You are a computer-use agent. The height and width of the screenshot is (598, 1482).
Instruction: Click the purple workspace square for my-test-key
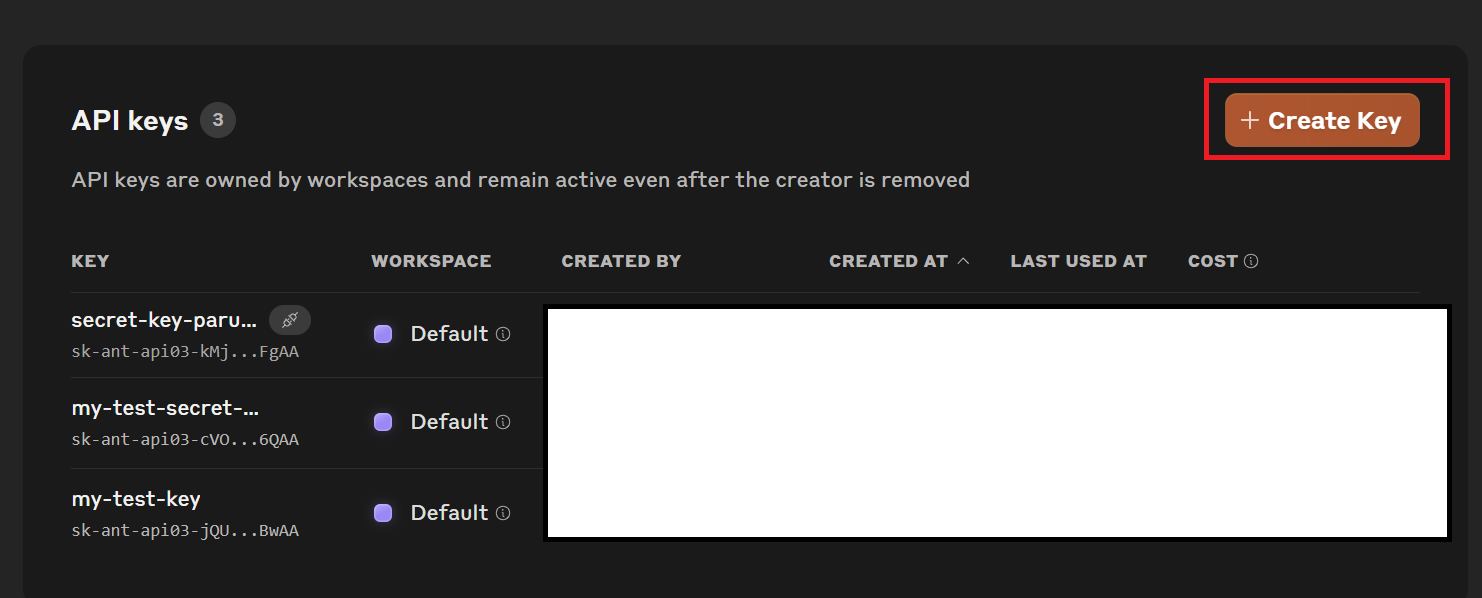point(383,513)
